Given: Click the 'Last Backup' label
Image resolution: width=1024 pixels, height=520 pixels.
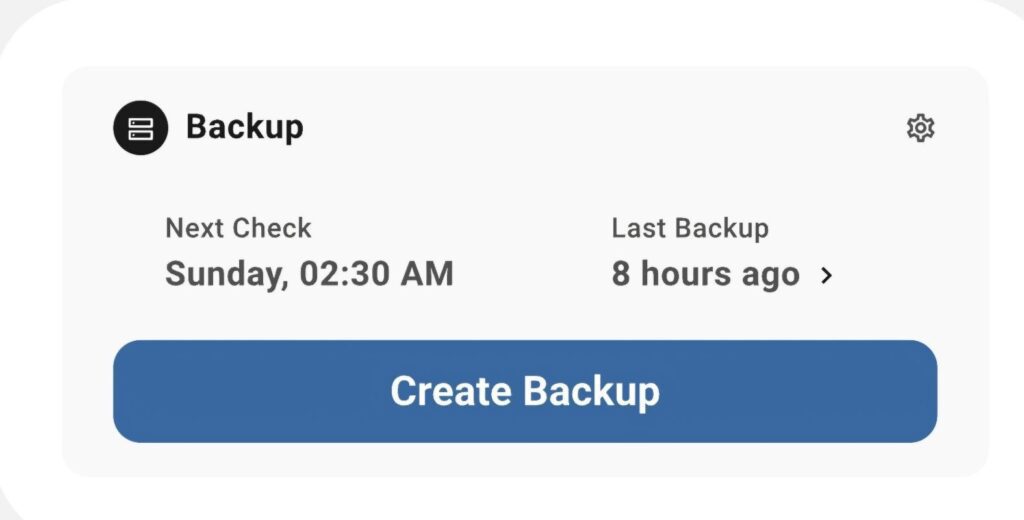Looking at the screenshot, I should (690, 228).
